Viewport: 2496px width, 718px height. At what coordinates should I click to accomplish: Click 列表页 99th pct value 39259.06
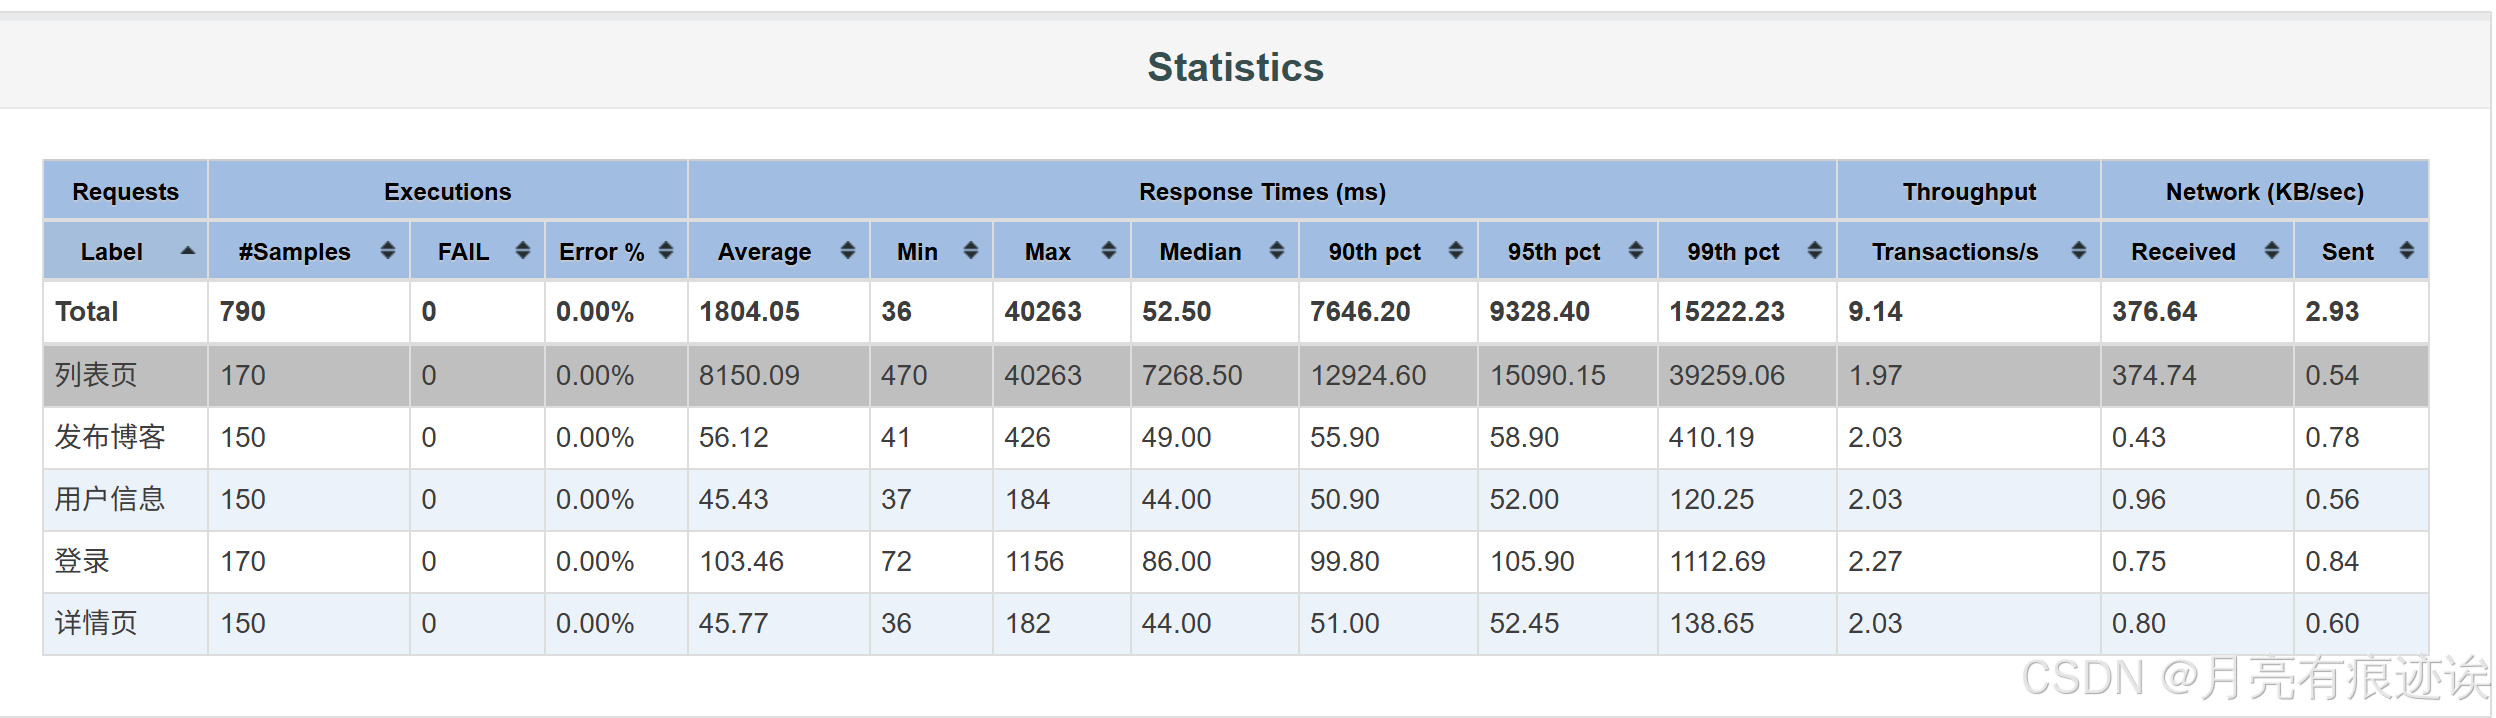[x=1727, y=375]
